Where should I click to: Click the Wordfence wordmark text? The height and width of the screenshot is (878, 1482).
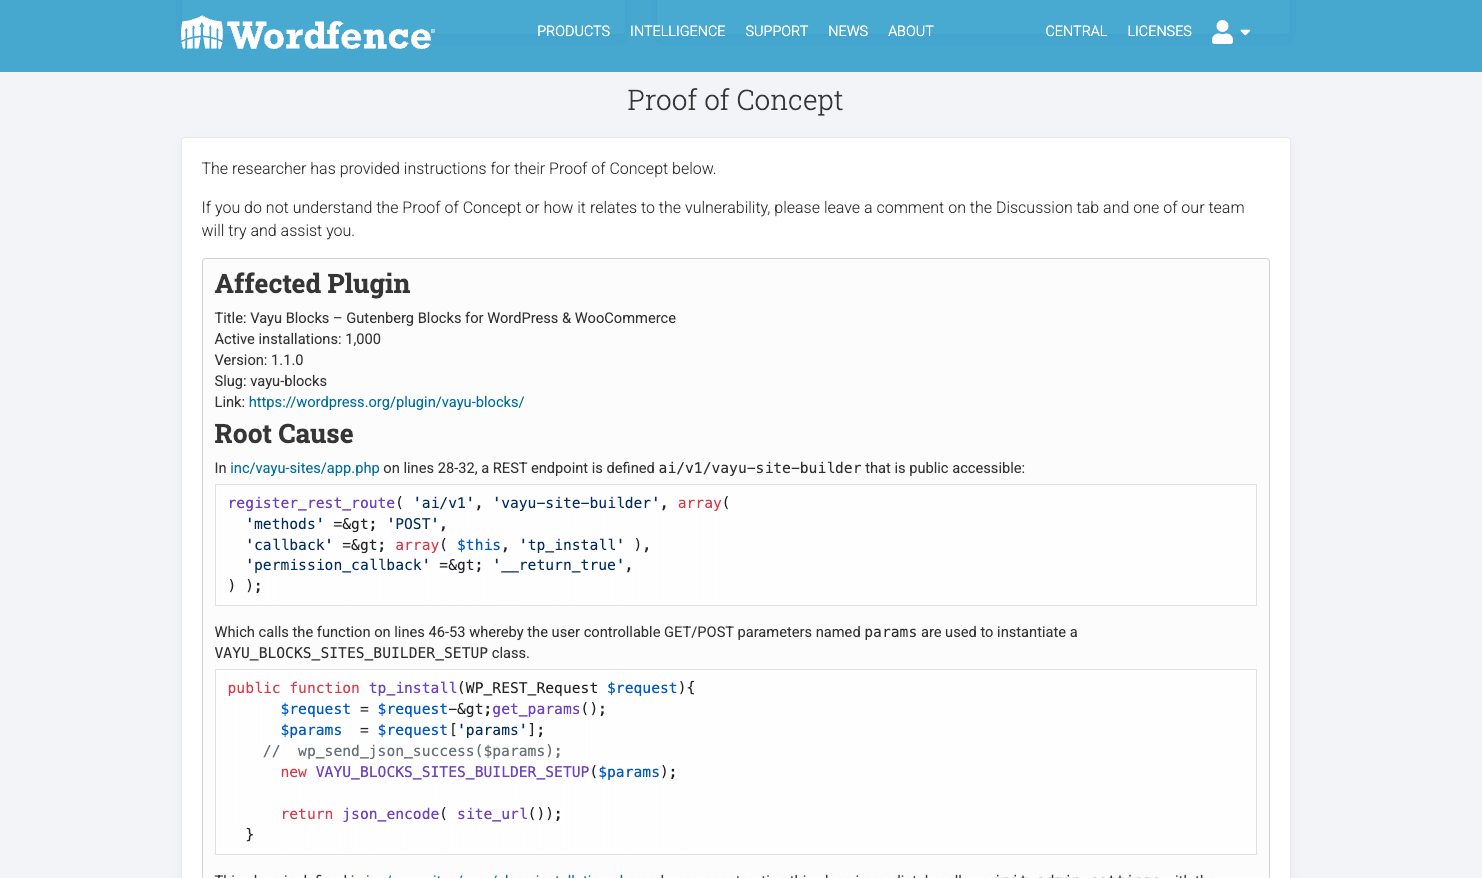pos(331,36)
